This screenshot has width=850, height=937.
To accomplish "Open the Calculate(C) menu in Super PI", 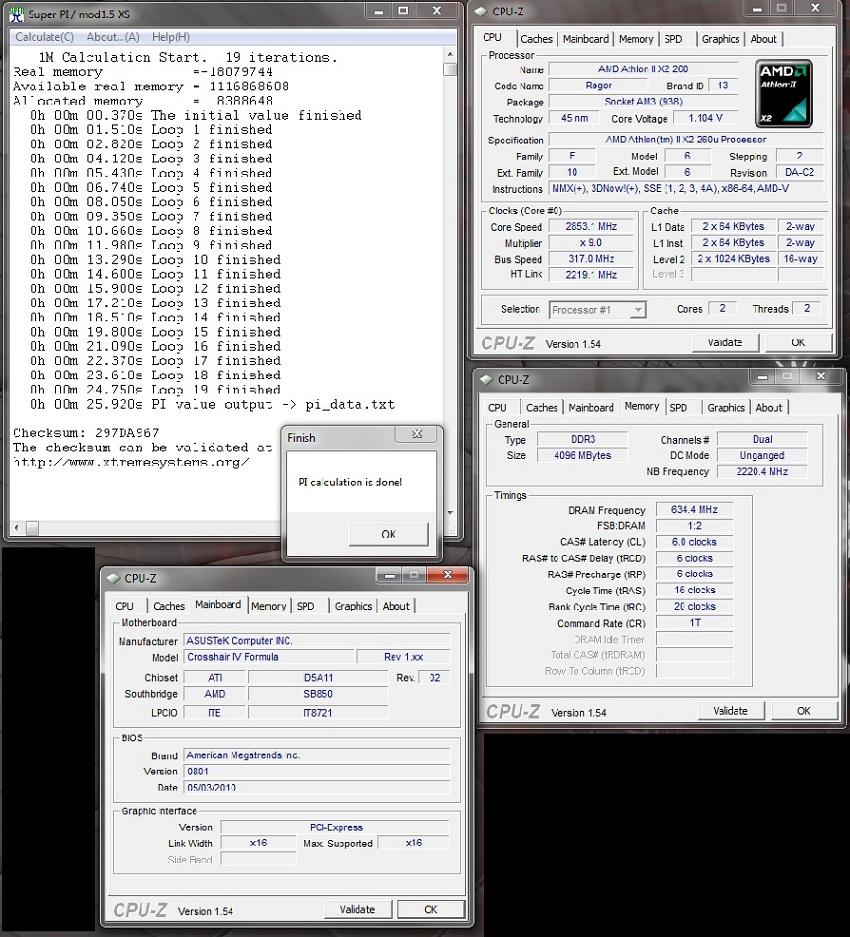I will pos(44,37).
